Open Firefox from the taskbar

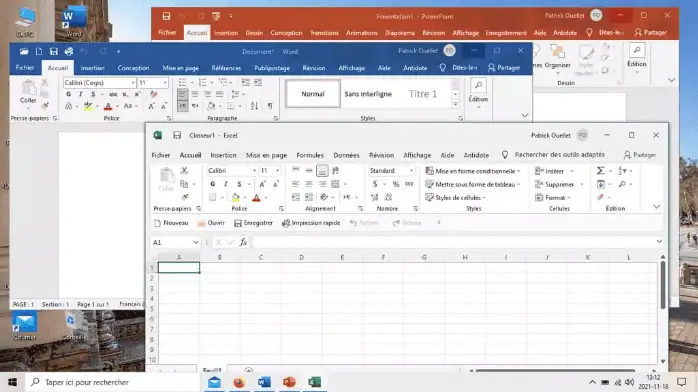pos(239,382)
